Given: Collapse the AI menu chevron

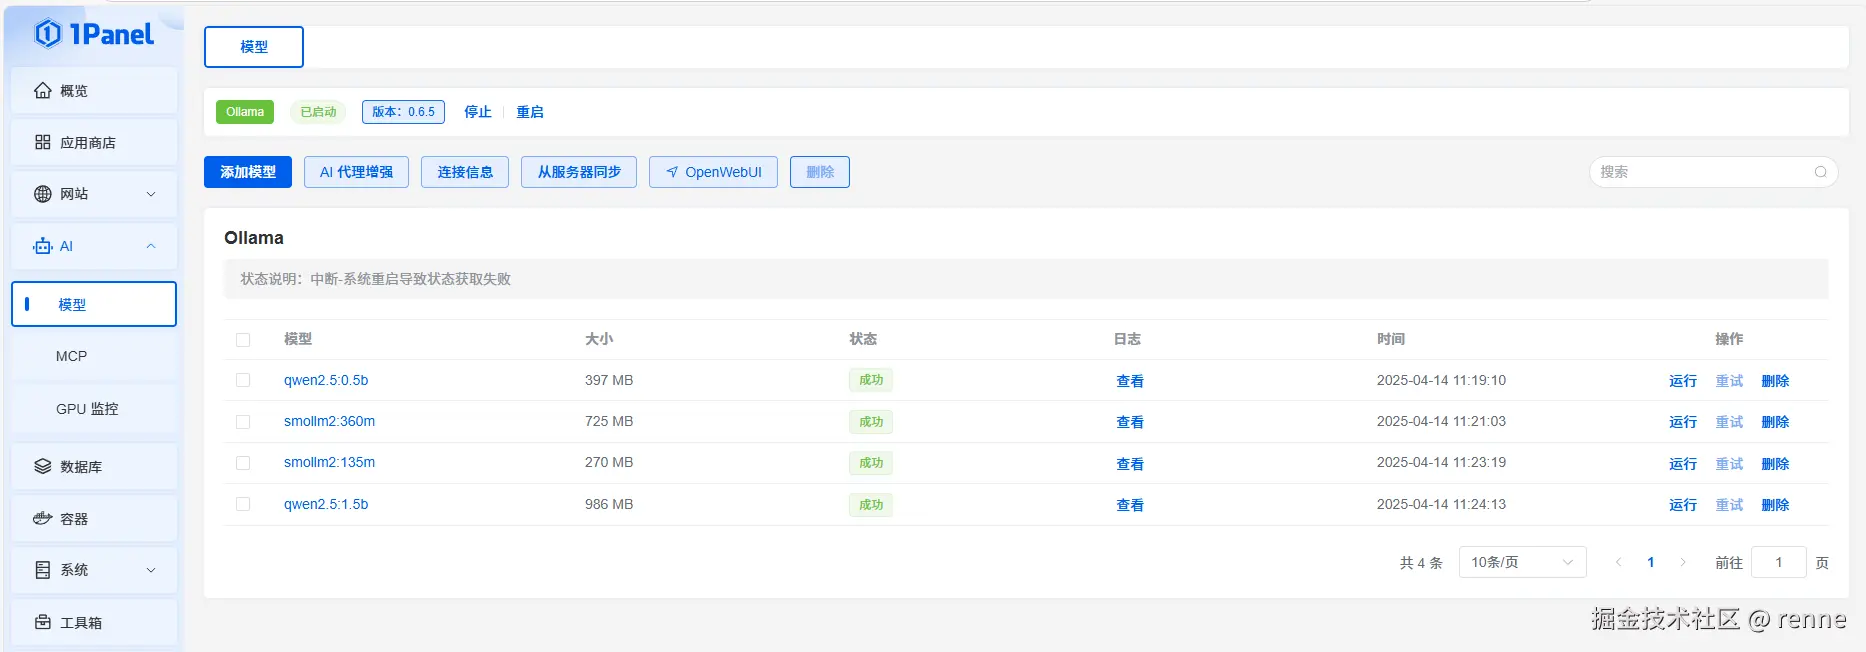Looking at the screenshot, I should coord(151,246).
